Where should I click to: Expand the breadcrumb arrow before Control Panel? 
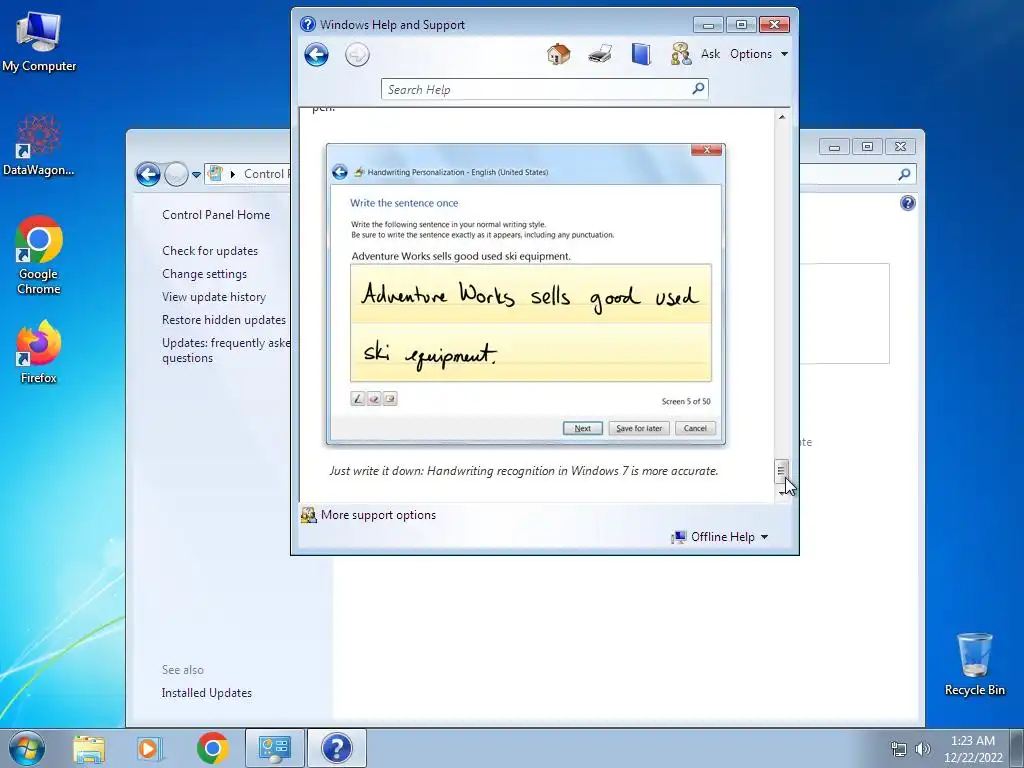click(x=232, y=174)
